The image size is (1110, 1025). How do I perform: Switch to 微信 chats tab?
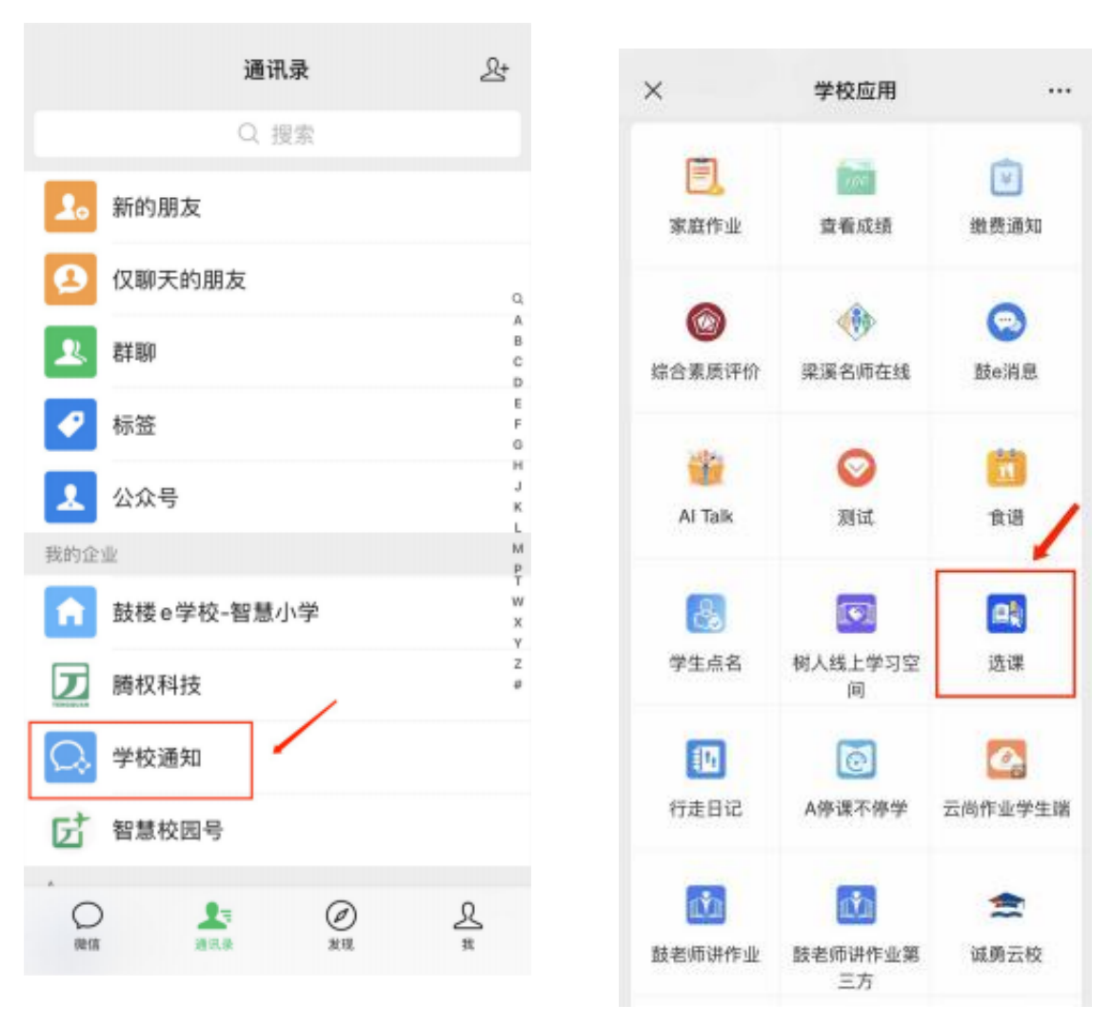[x=87, y=925]
